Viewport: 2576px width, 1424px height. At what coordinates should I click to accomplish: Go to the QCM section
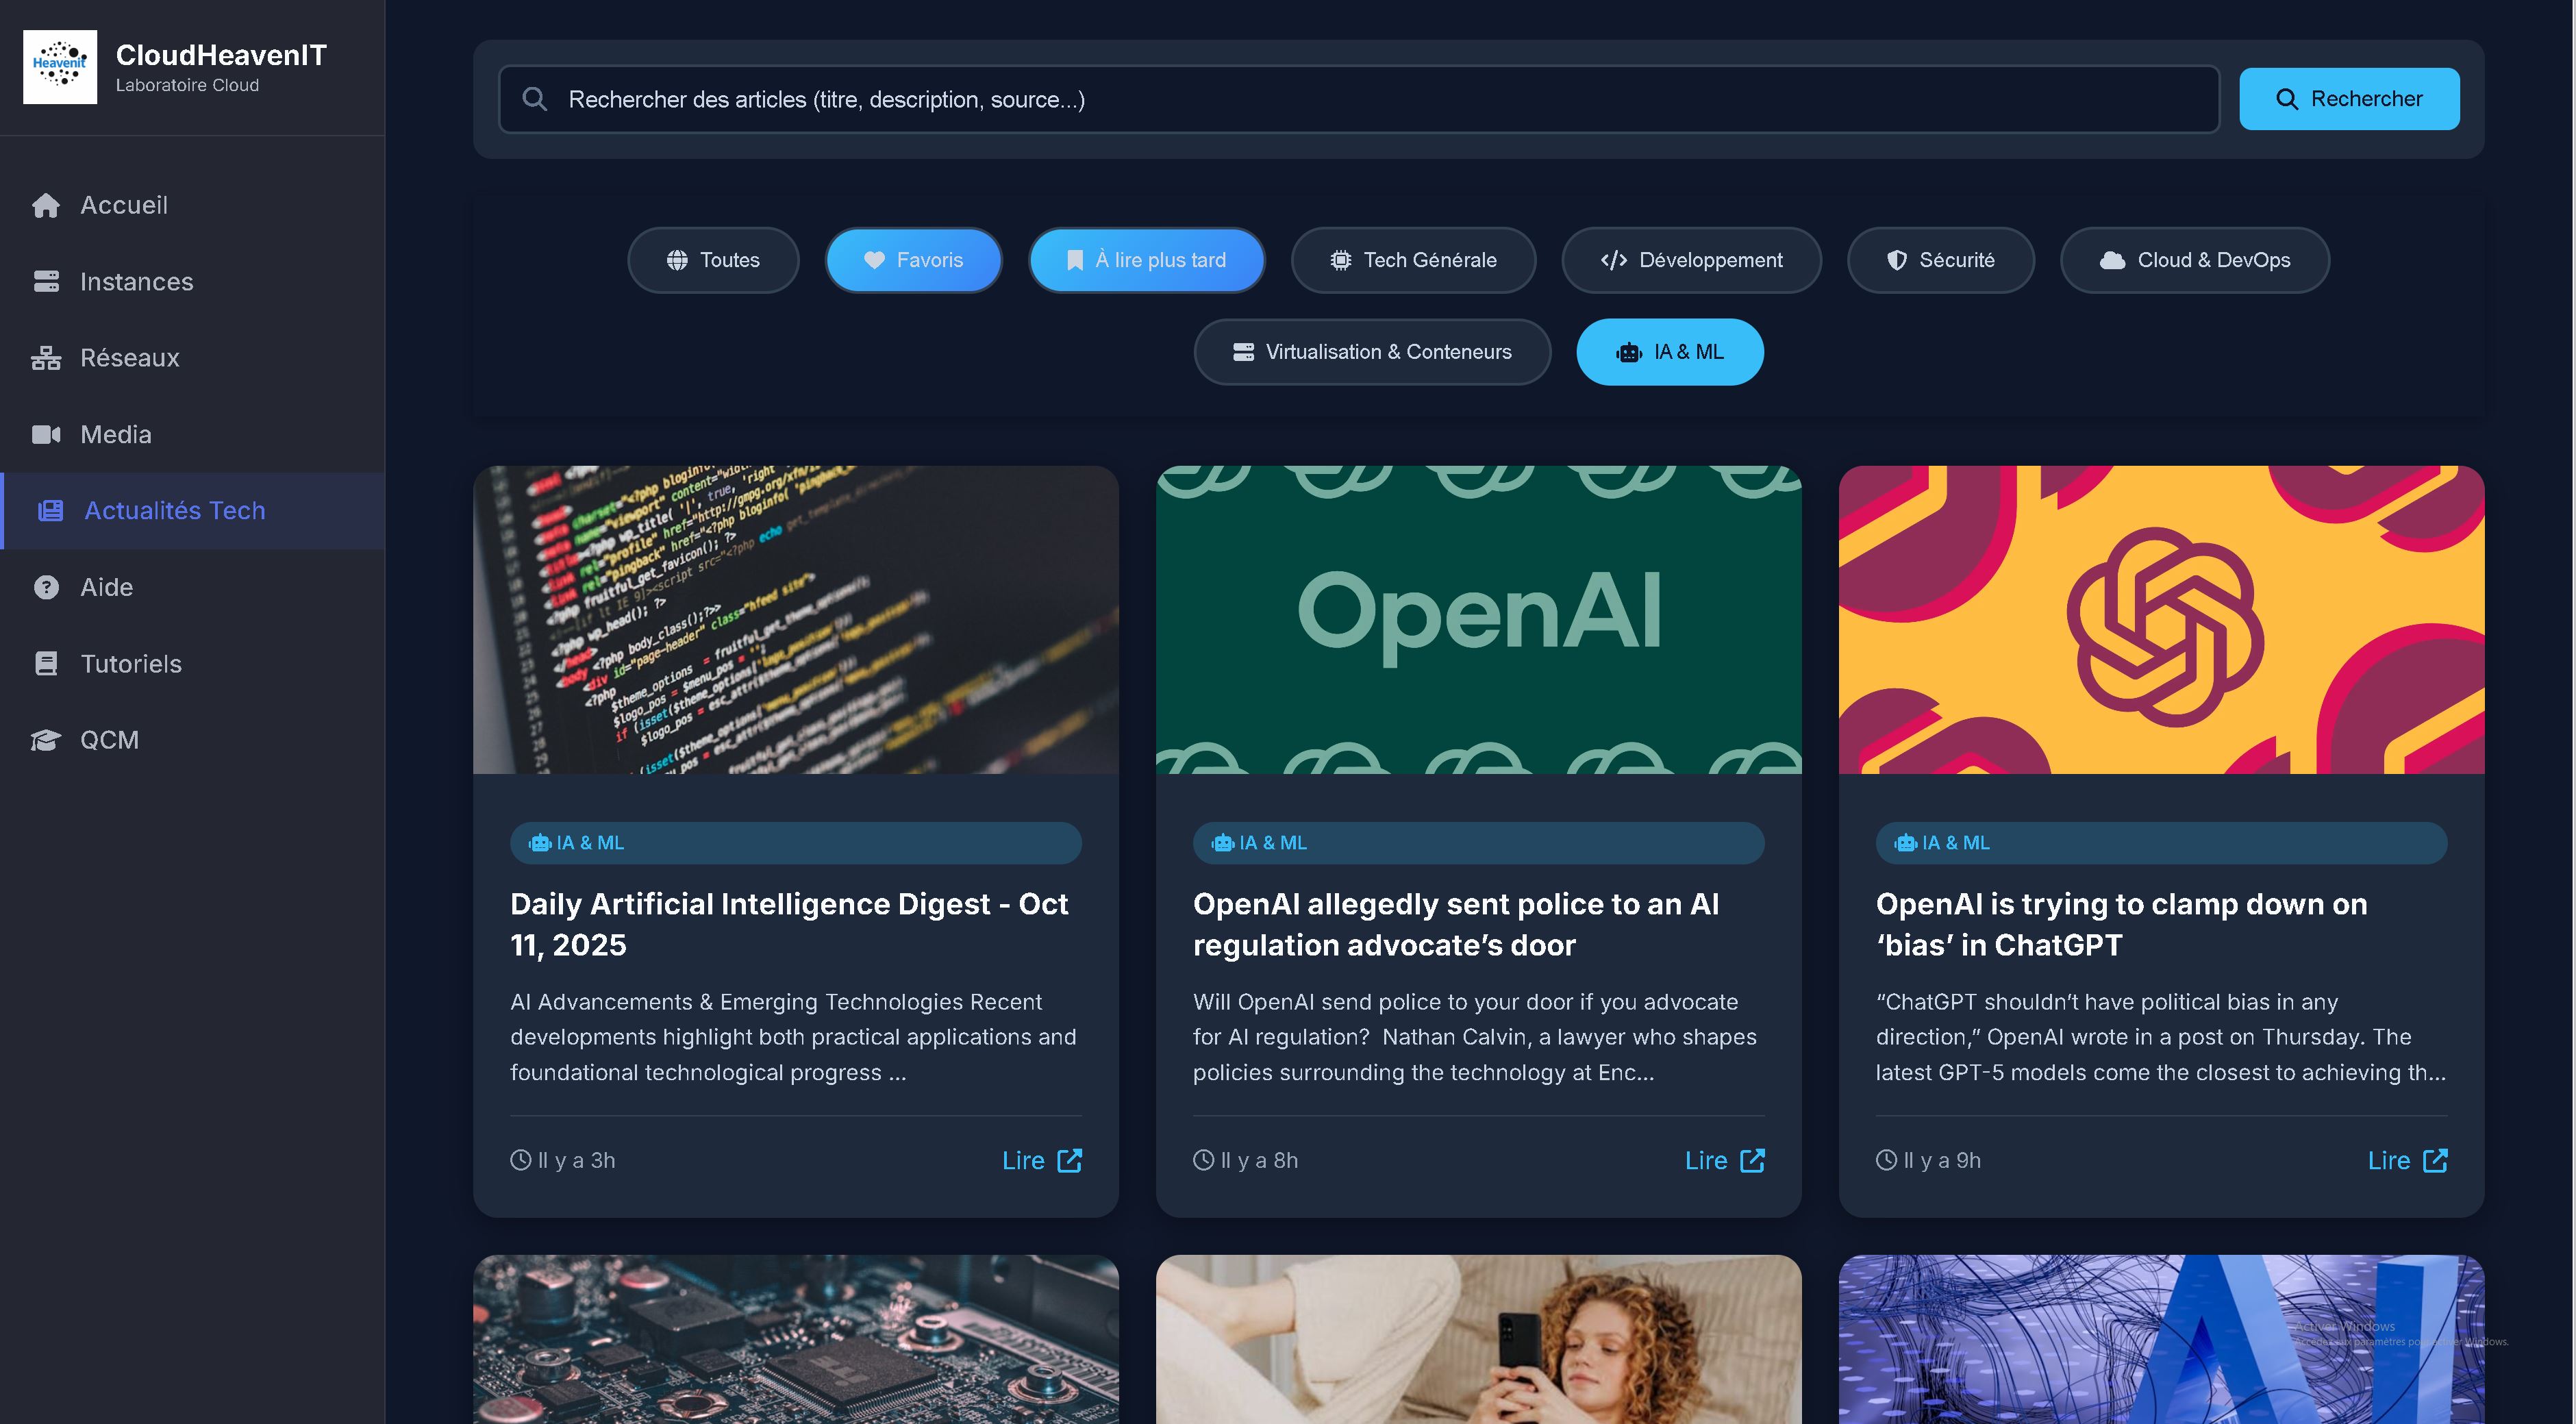click(x=193, y=740)
